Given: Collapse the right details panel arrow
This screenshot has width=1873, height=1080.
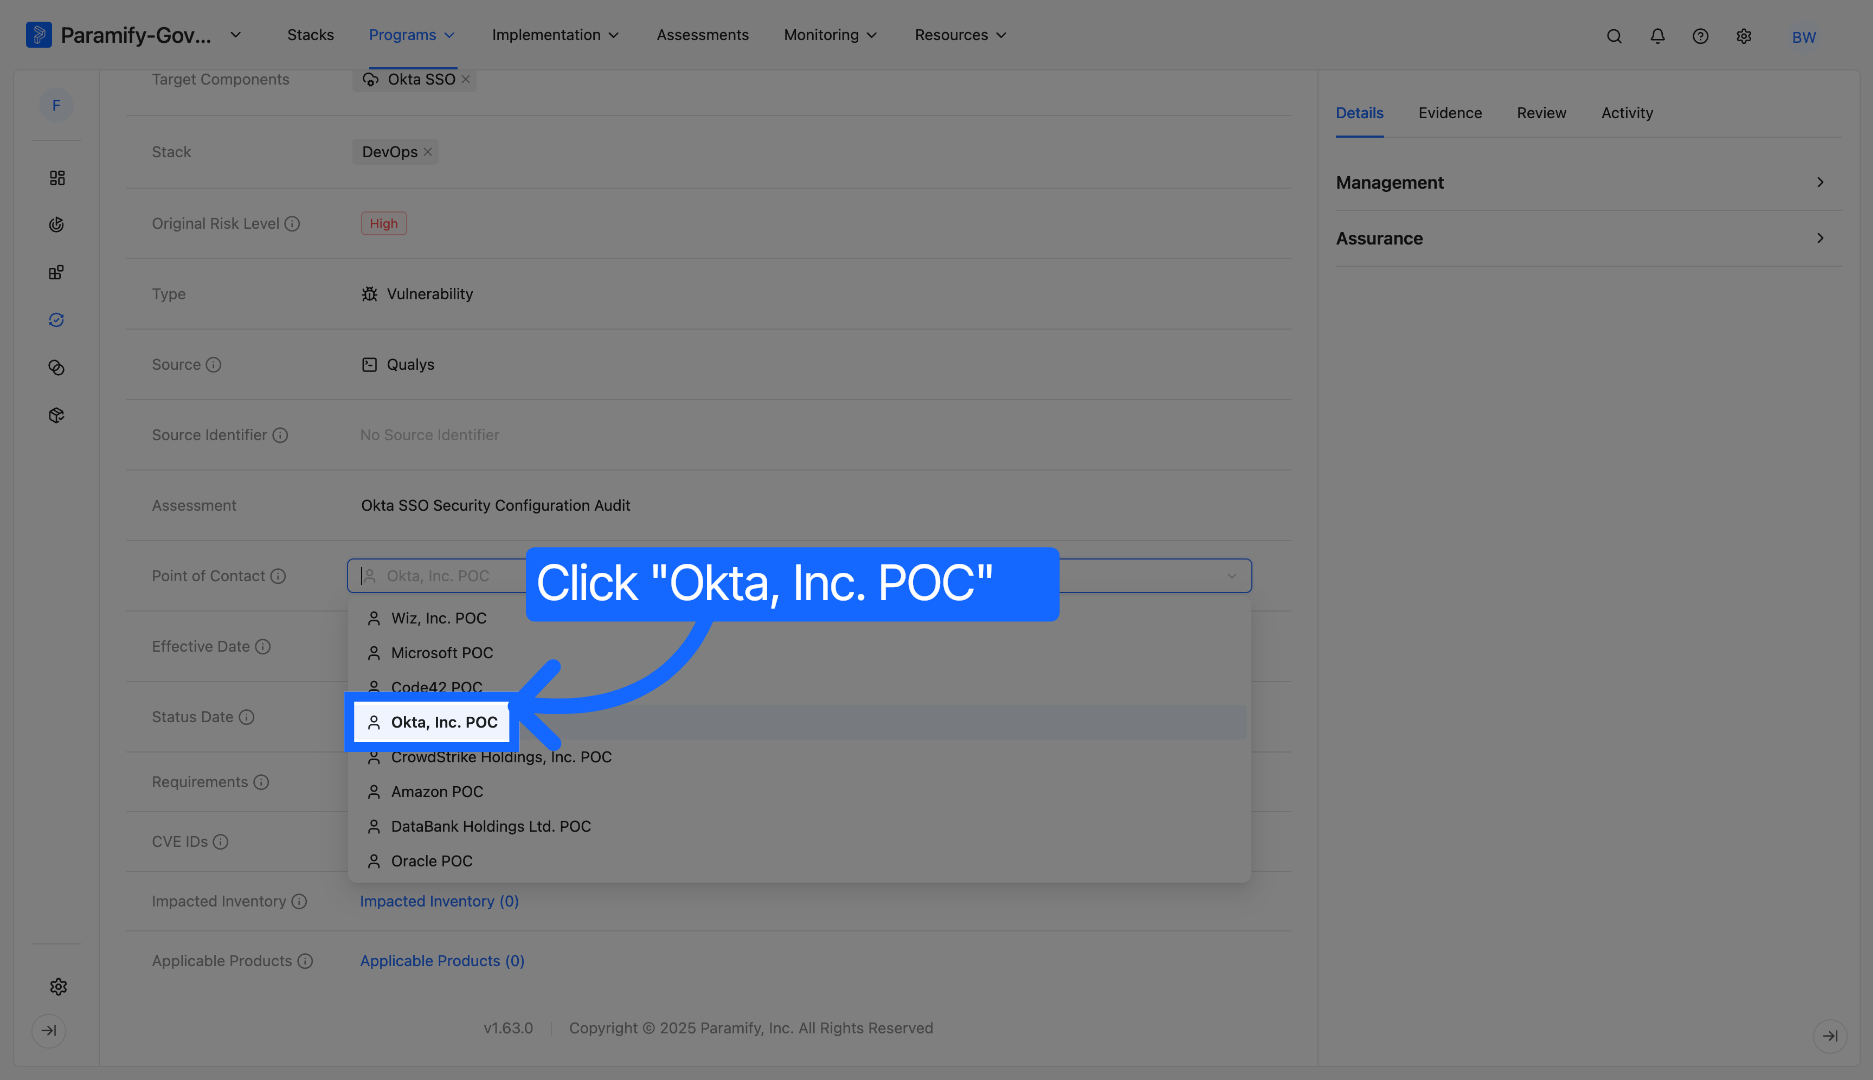Looking at the screenshot, I should coord(1829,1035).
